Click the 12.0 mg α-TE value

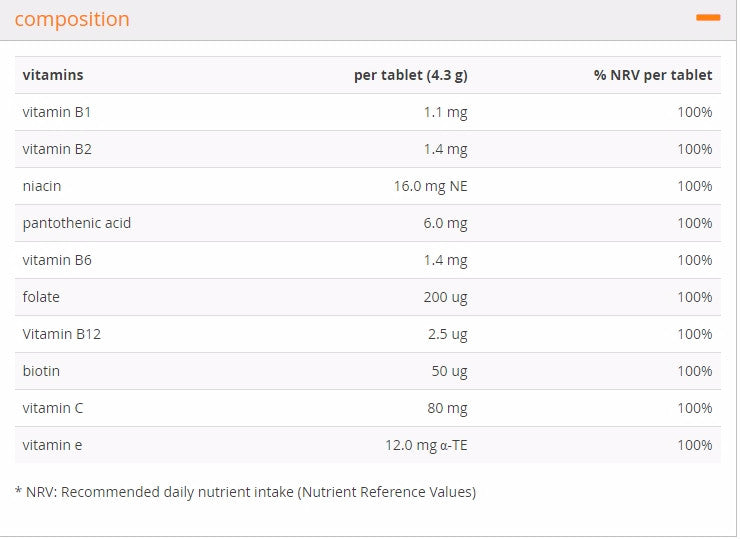point(426,446)
